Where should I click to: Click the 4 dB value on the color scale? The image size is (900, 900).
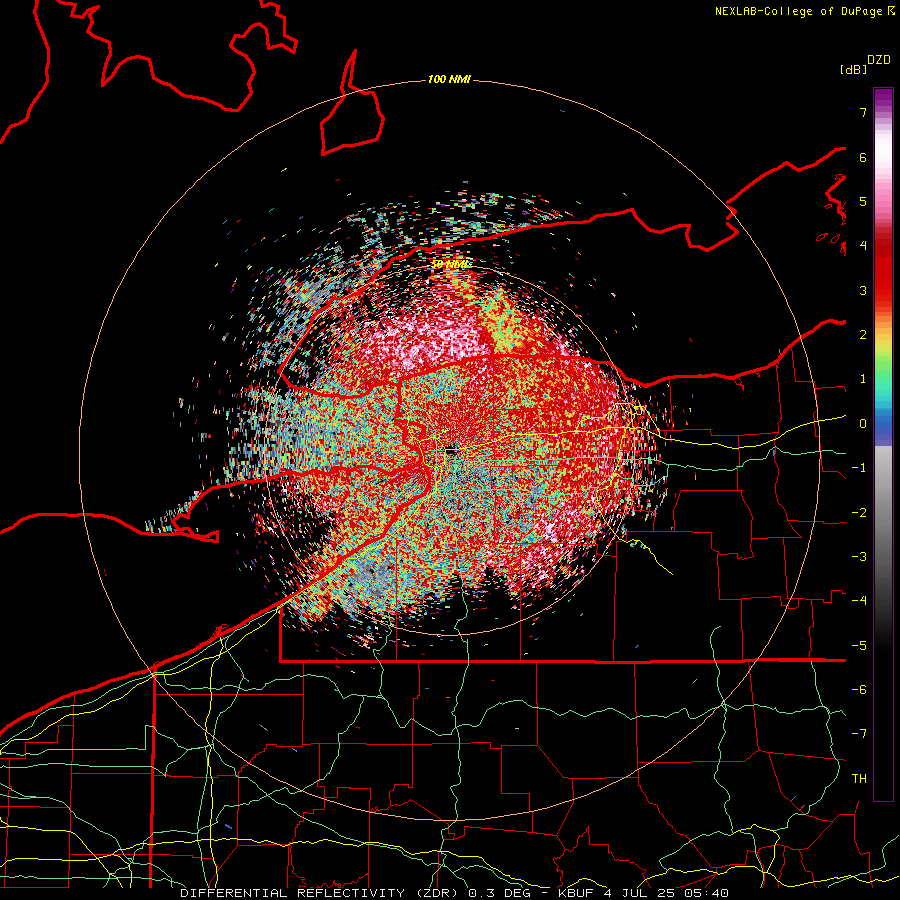(x=863, y=246)
